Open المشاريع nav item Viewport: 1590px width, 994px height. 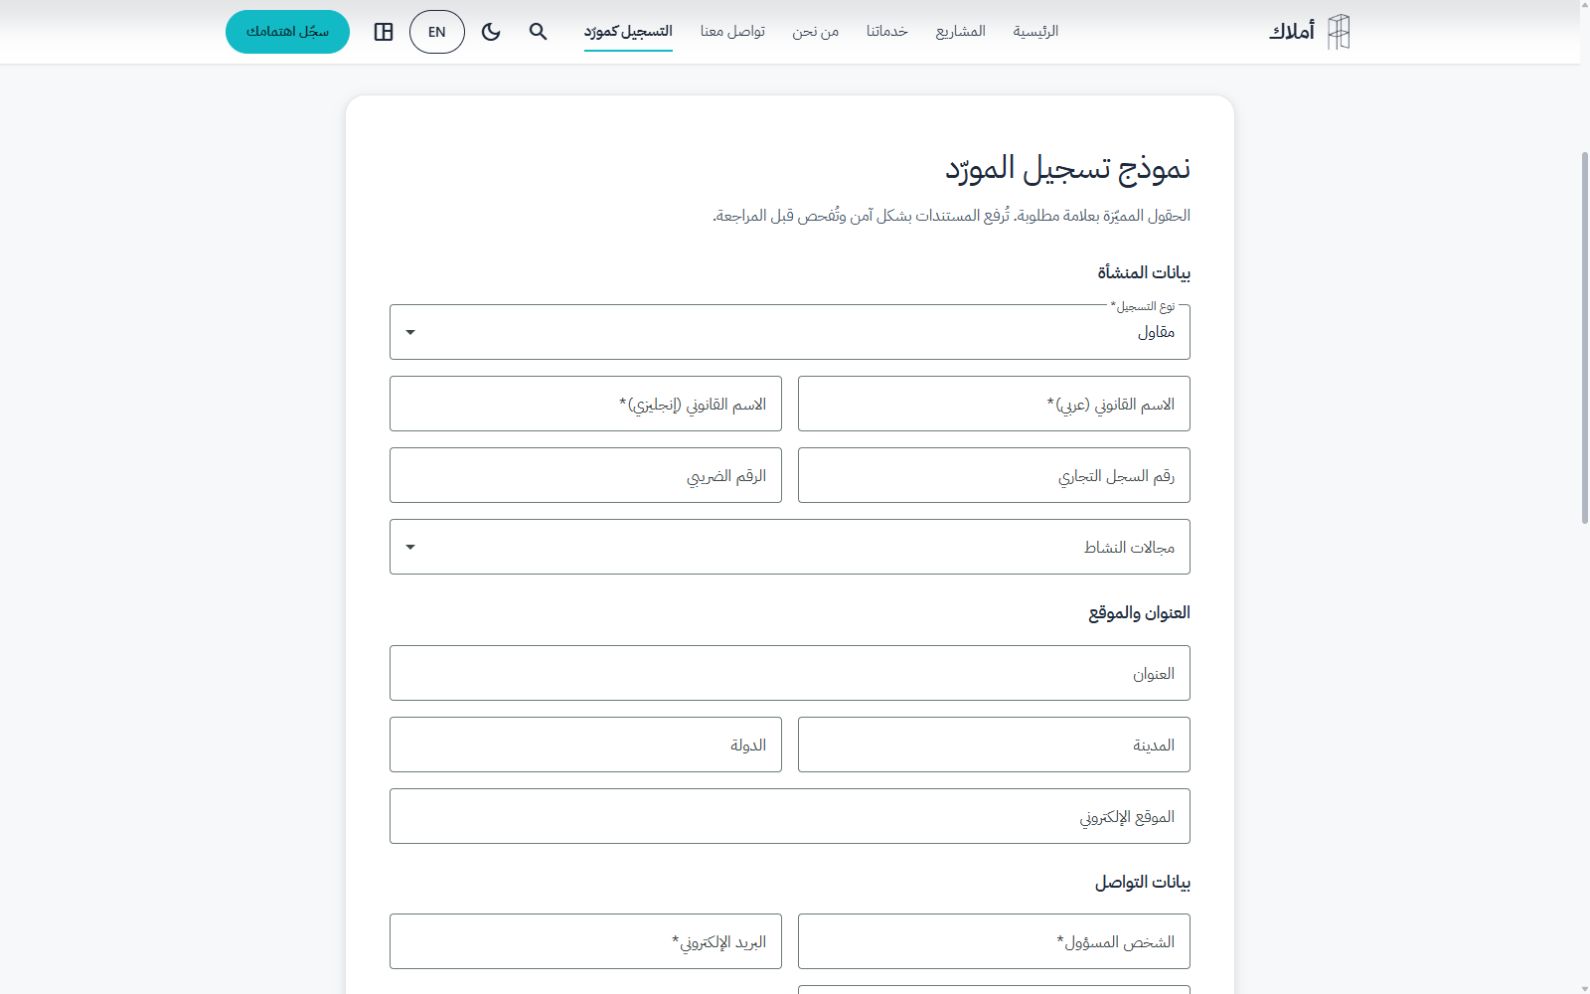click(961, 32)
